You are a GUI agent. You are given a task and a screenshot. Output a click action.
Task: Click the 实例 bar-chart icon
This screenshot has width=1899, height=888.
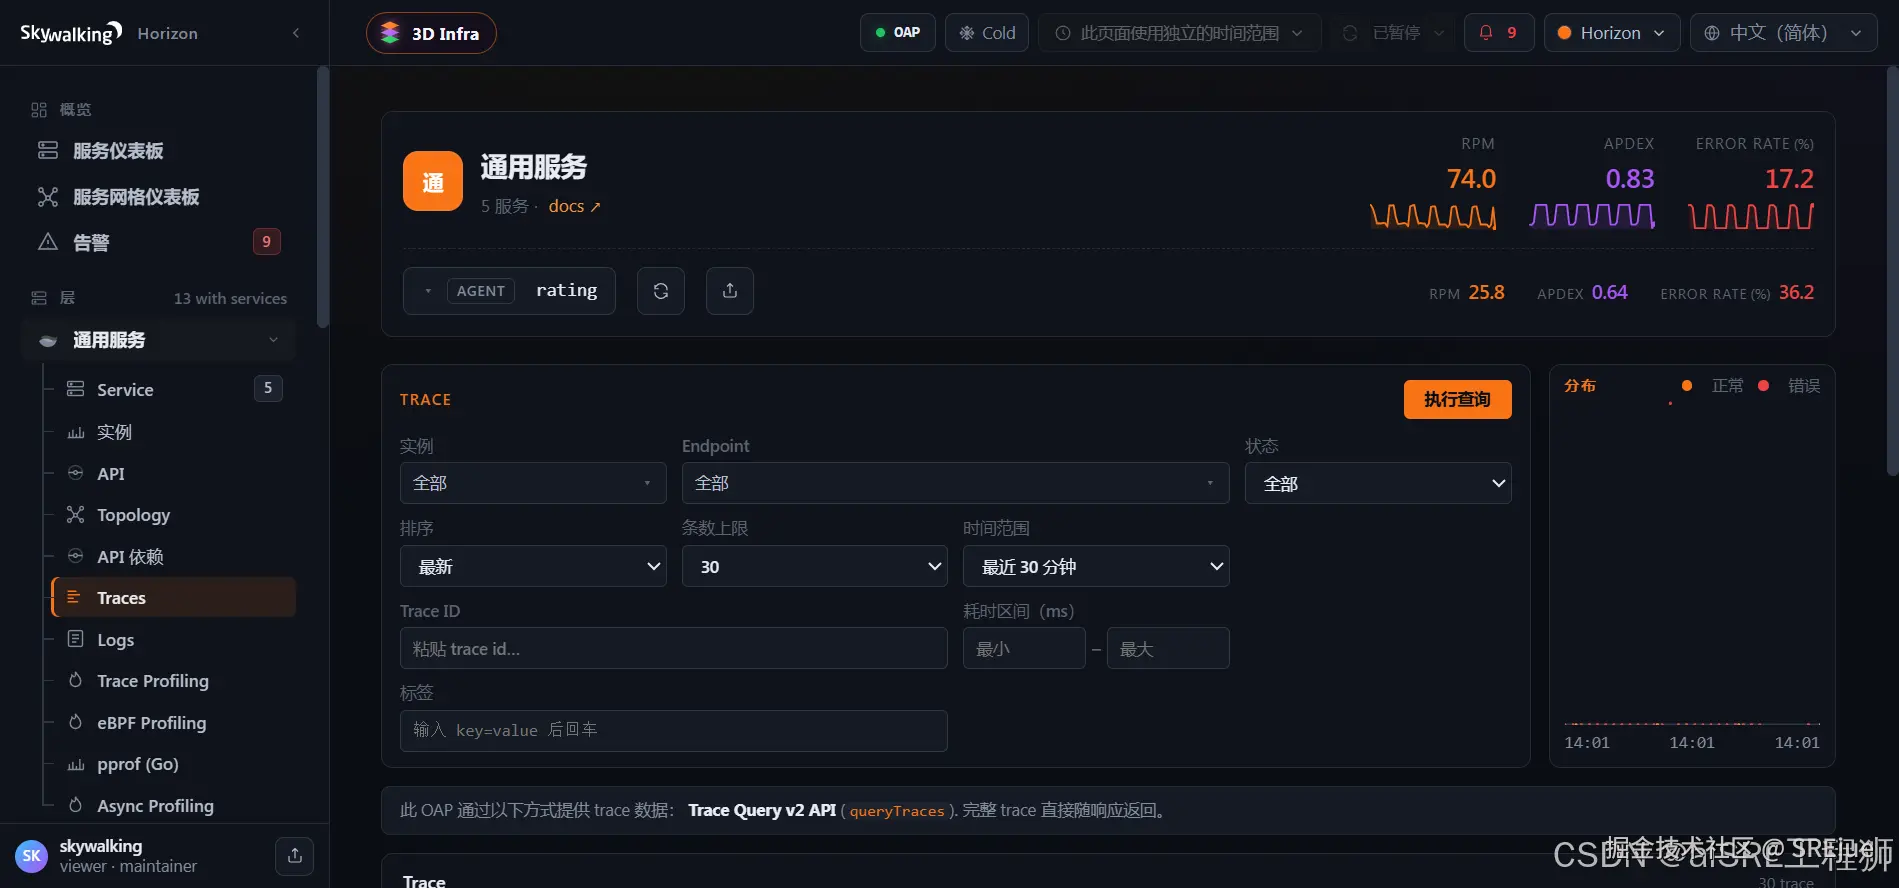tap(75, 432)
